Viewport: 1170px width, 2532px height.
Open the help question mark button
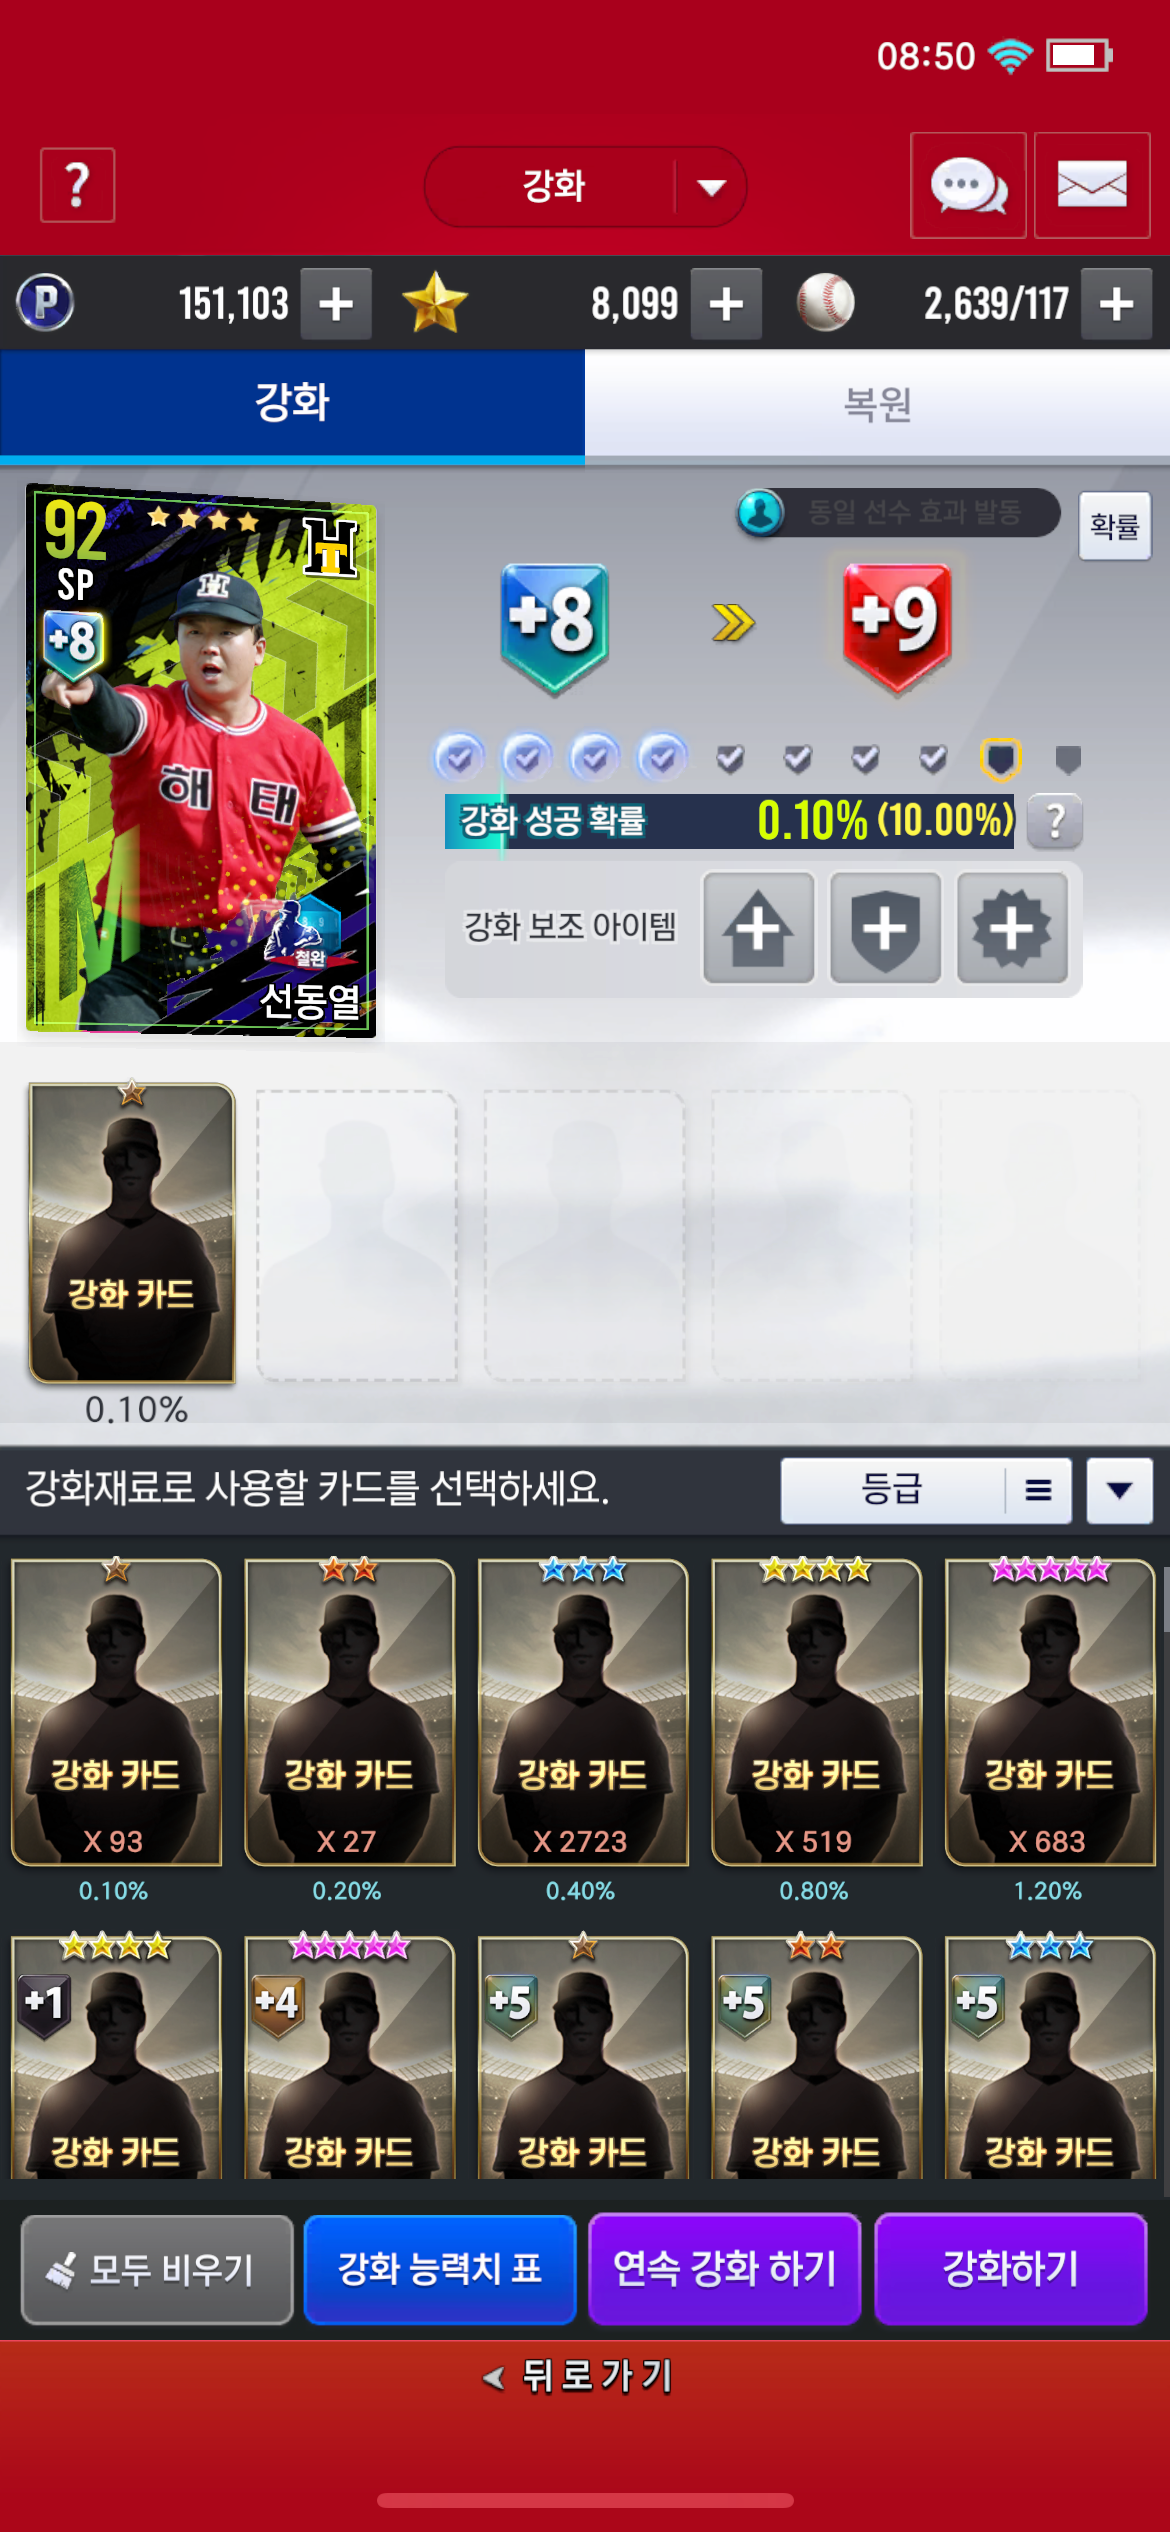(x=77, y=185)
